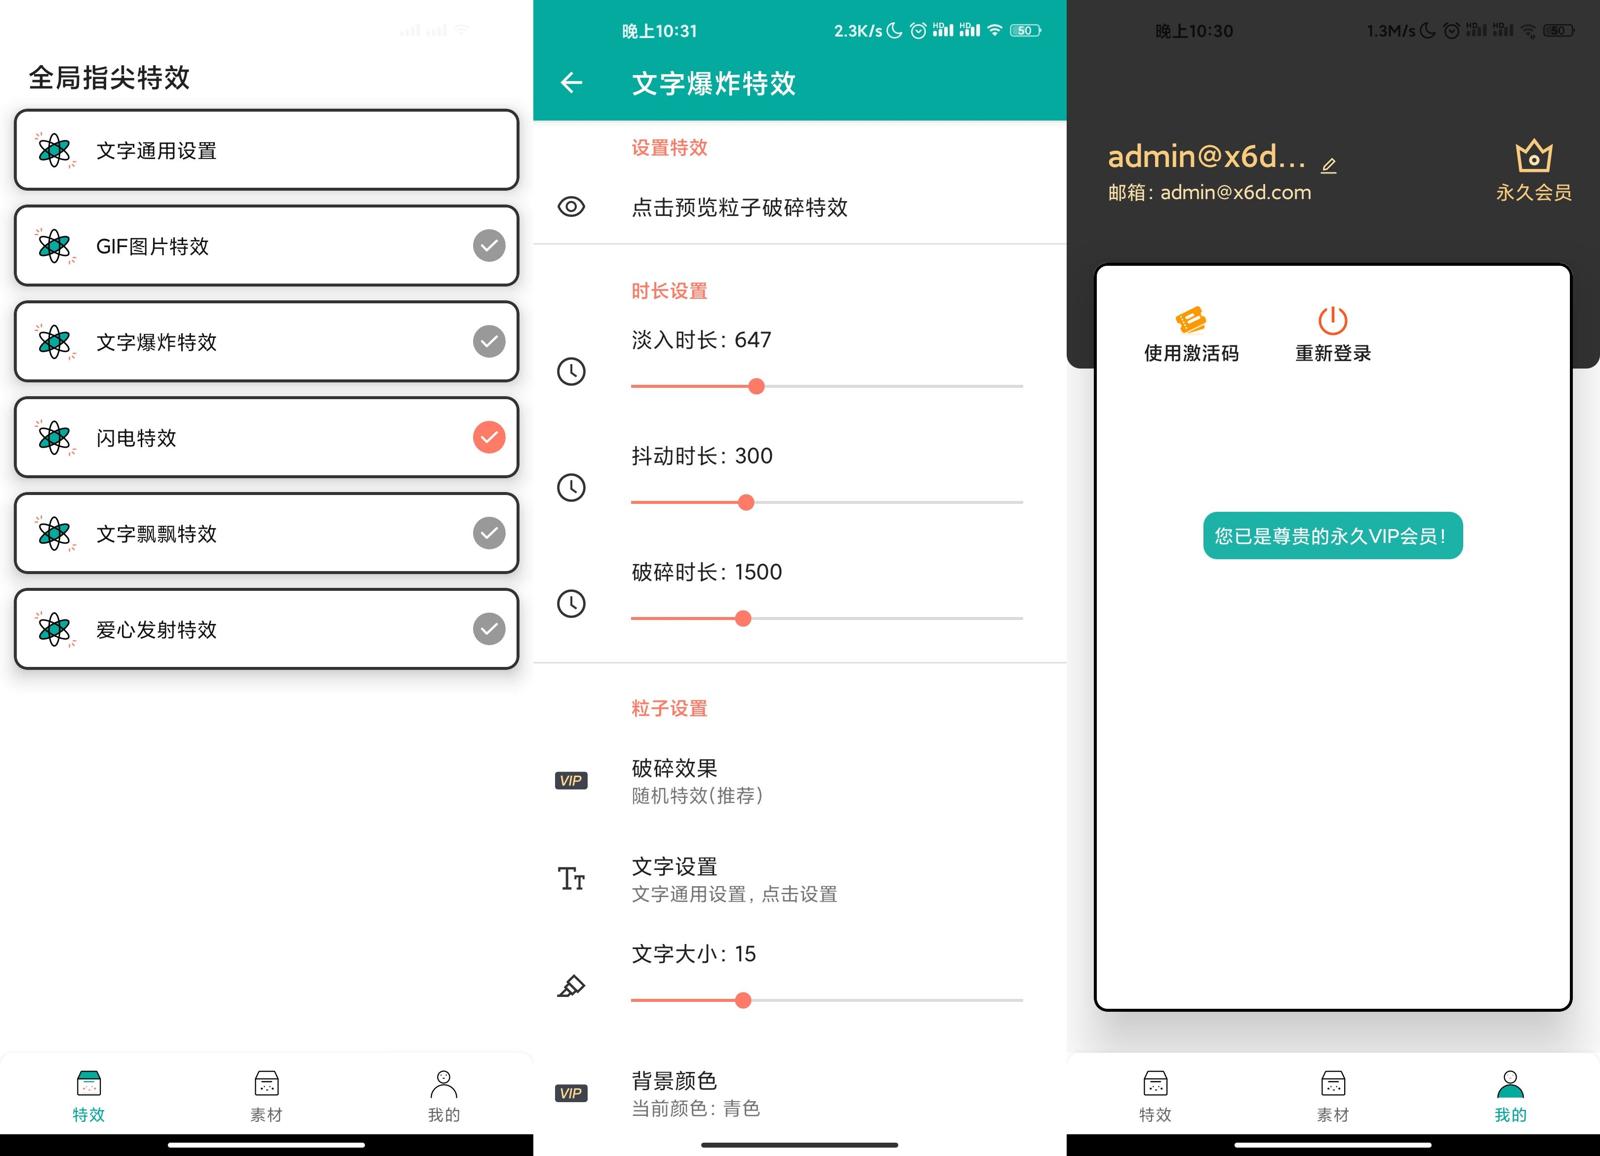
Task: Disable the 闪电特效 checkmark
Action: (x=488, y=437)
